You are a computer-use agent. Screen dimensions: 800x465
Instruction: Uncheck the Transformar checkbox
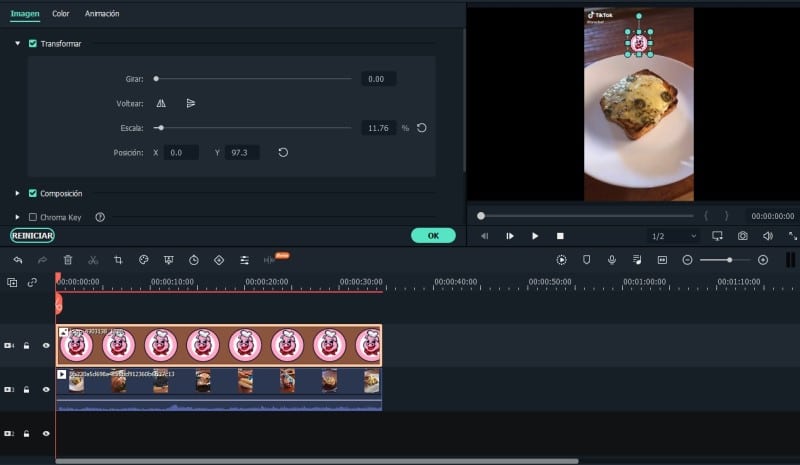33,43
